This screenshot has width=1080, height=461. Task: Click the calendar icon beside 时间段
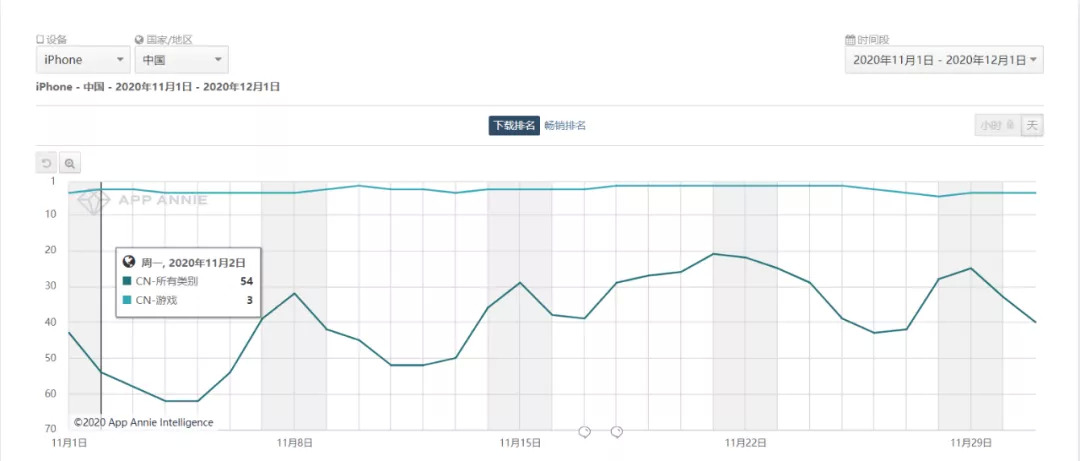tap(849, 40)
